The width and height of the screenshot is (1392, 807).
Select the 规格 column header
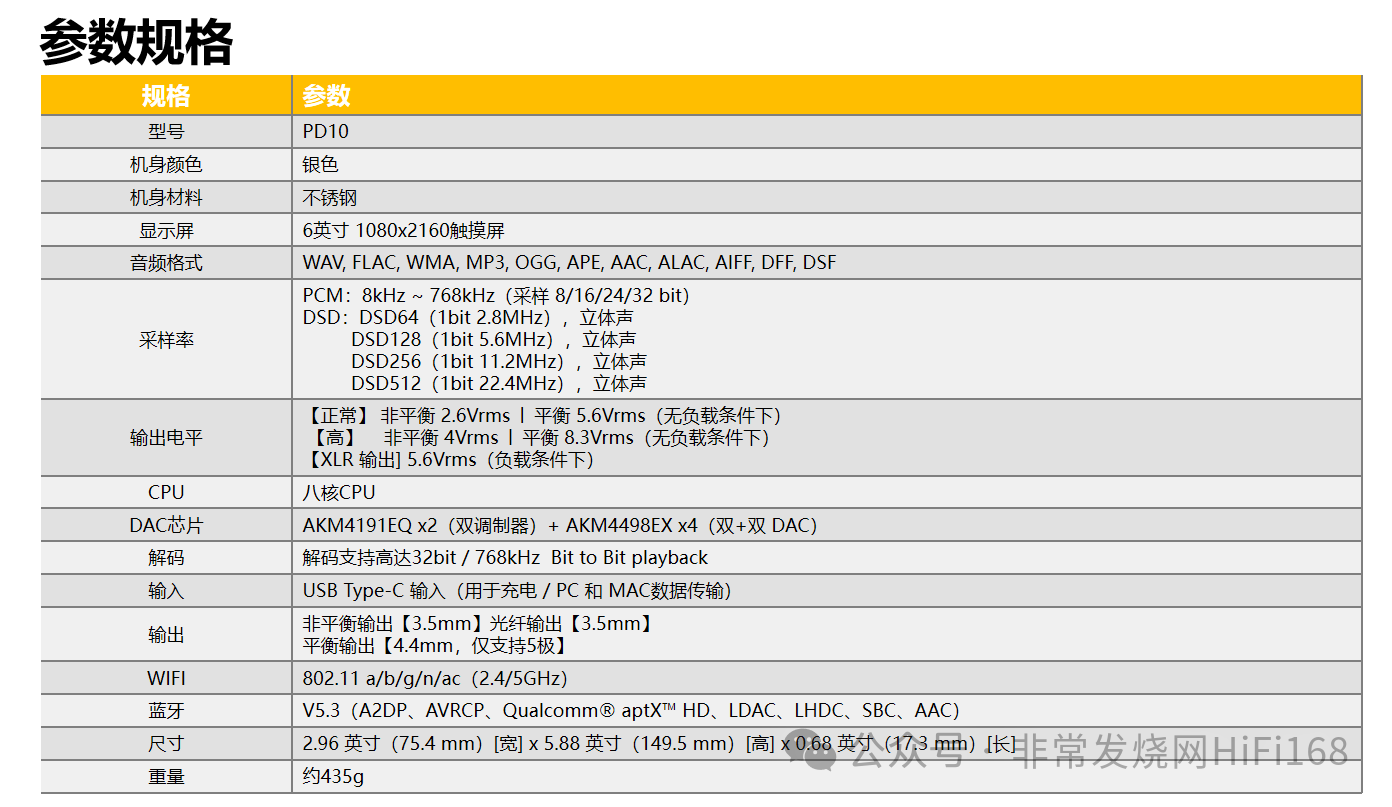point(166,96)
